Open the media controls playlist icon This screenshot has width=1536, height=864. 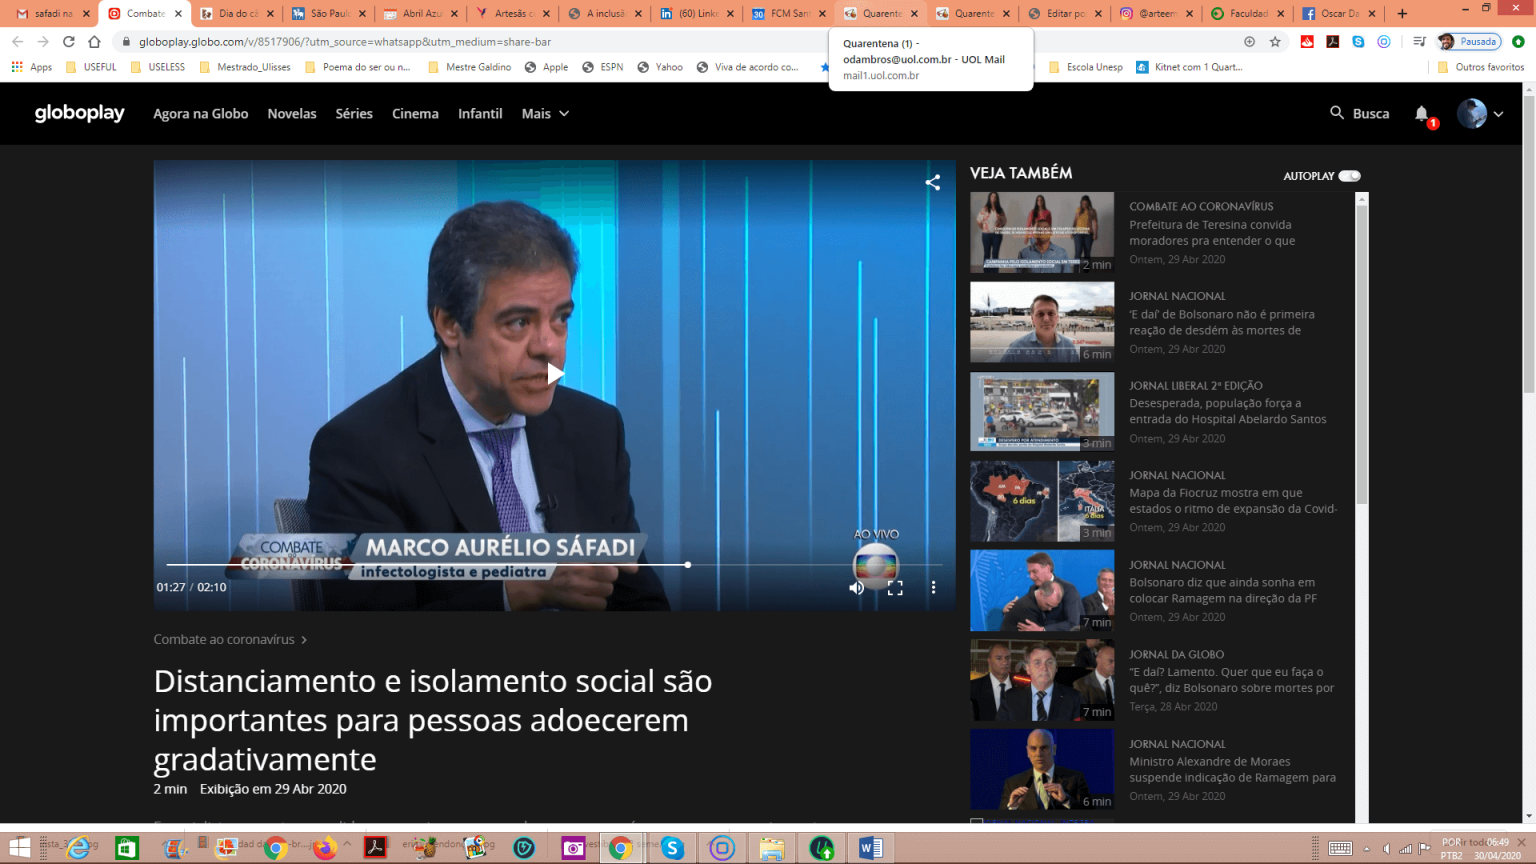coord(1419,42)
